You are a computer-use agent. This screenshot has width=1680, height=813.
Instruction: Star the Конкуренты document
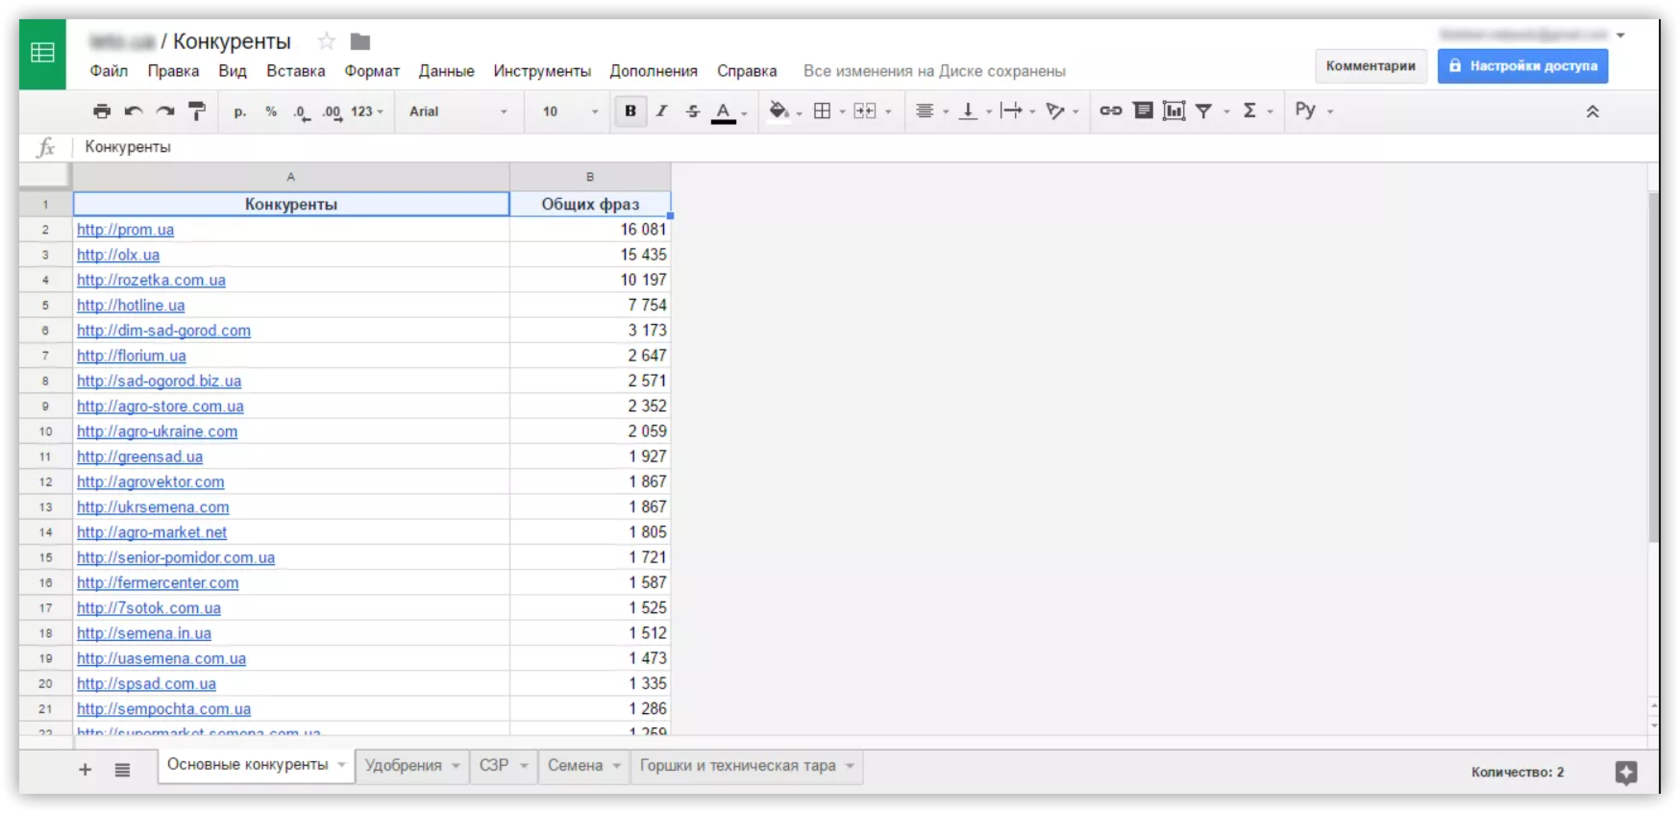pos(326,41)
